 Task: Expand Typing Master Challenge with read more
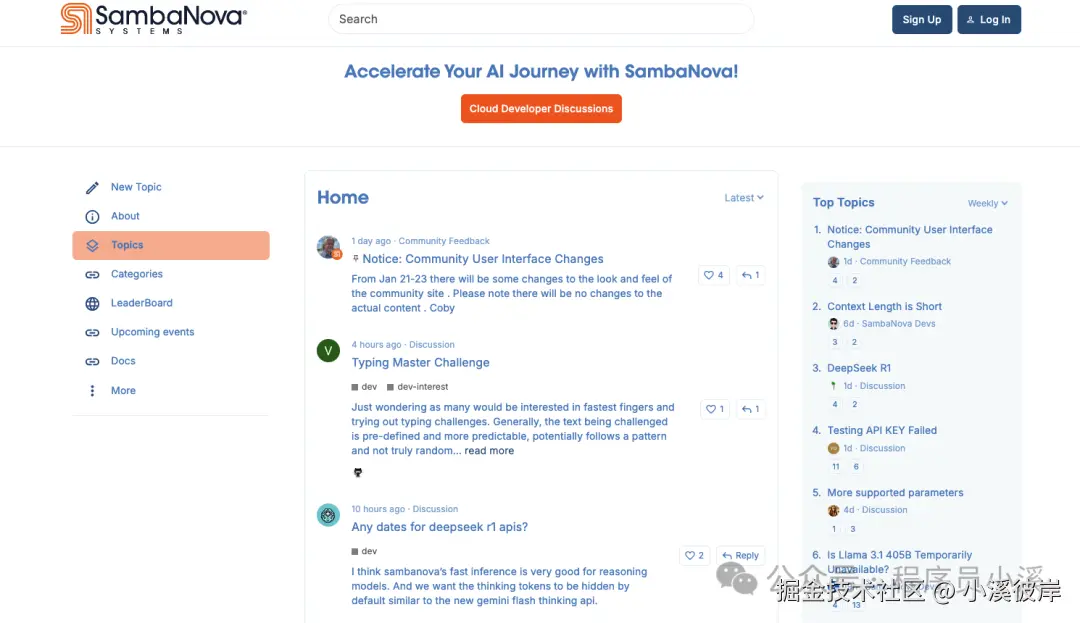tap(489, 451)
